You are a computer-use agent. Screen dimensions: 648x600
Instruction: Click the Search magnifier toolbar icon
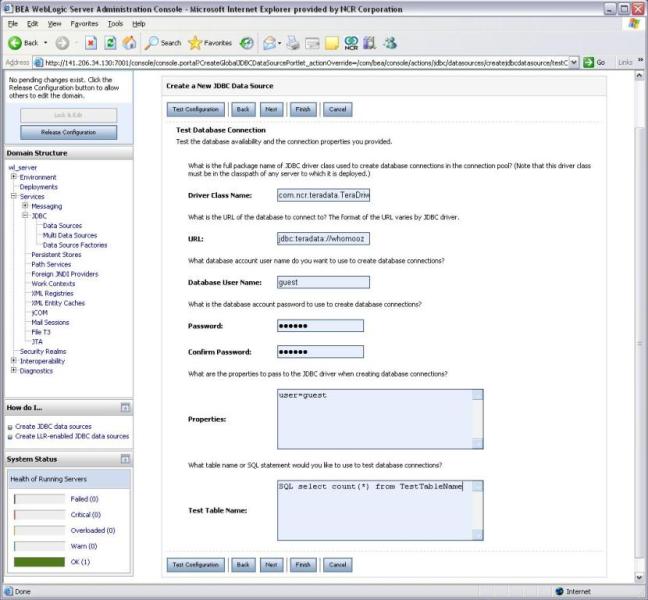151,43
